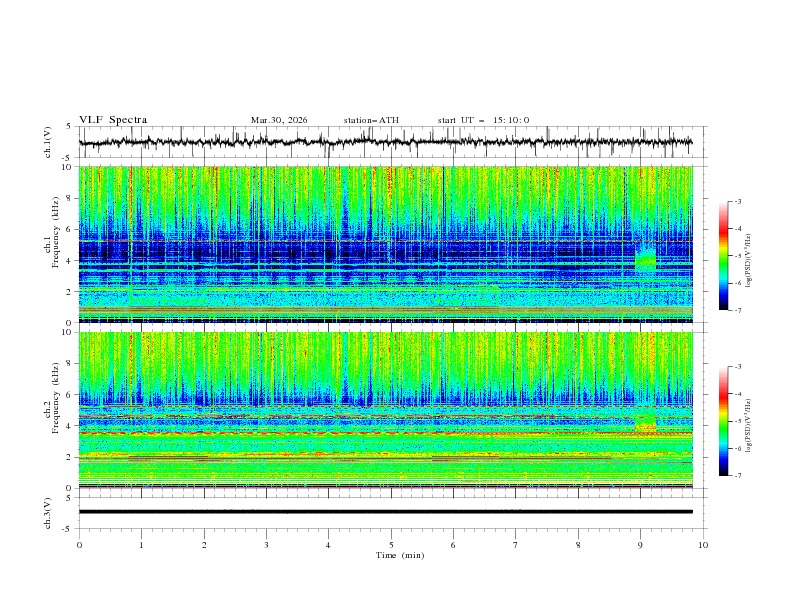Click the -3 label on ch.1 colorbar
The width and height of the screenshot is (792, 612).
click(x=738, y=202)
